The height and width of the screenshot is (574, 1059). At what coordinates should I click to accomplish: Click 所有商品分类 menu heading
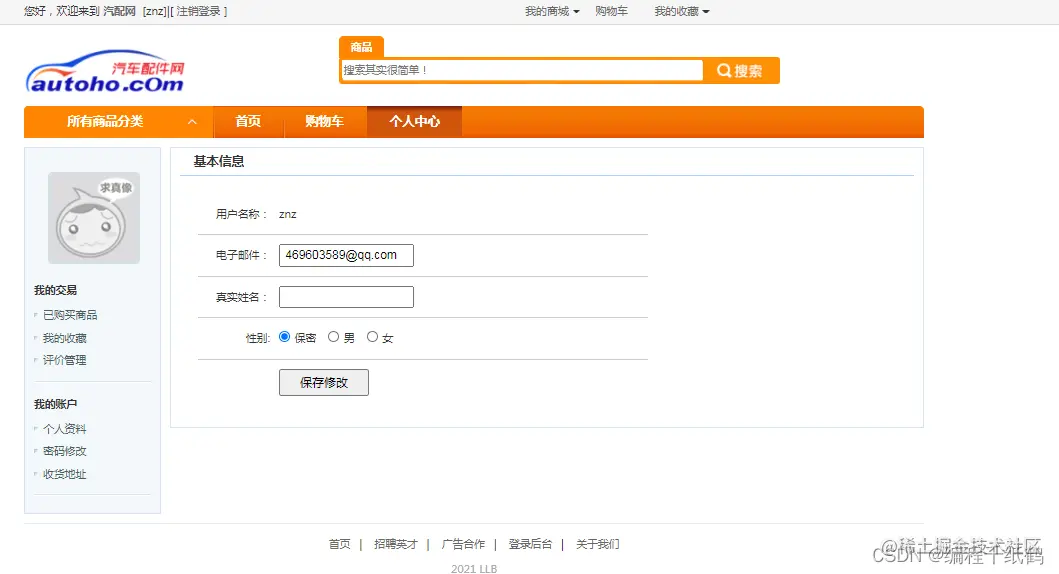(105, 122)
